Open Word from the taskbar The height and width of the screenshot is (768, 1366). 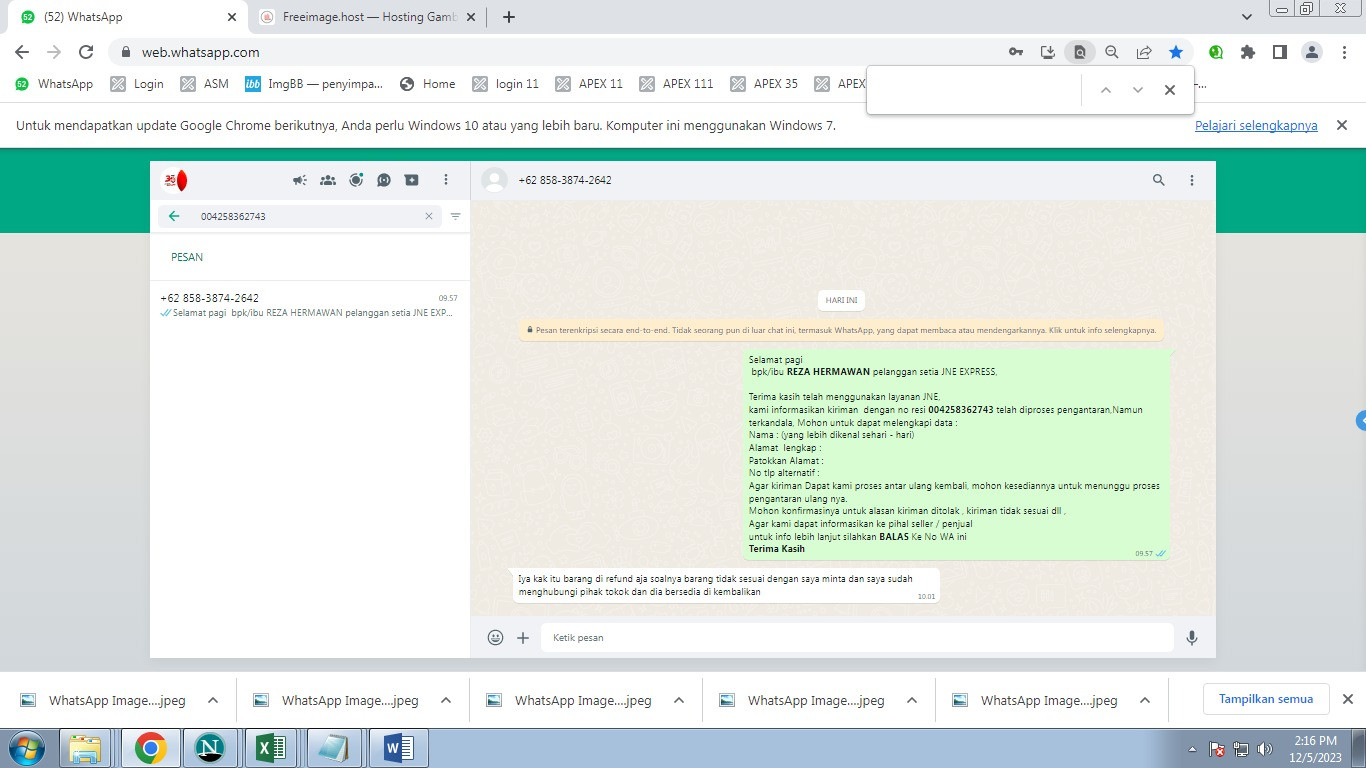coord(398,748)
